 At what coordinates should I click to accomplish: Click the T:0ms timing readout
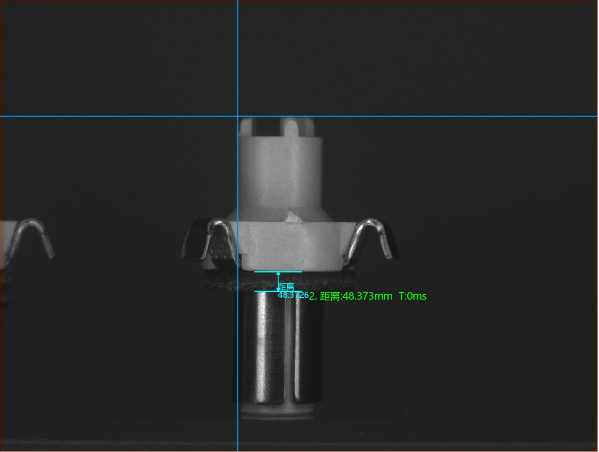click(413, 296)
